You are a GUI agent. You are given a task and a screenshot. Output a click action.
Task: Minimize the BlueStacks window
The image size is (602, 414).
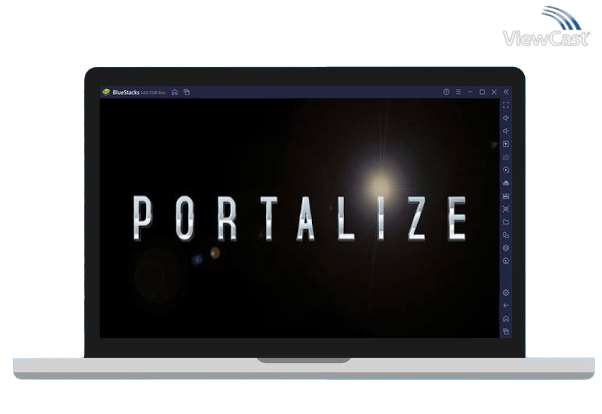point(470,92)
